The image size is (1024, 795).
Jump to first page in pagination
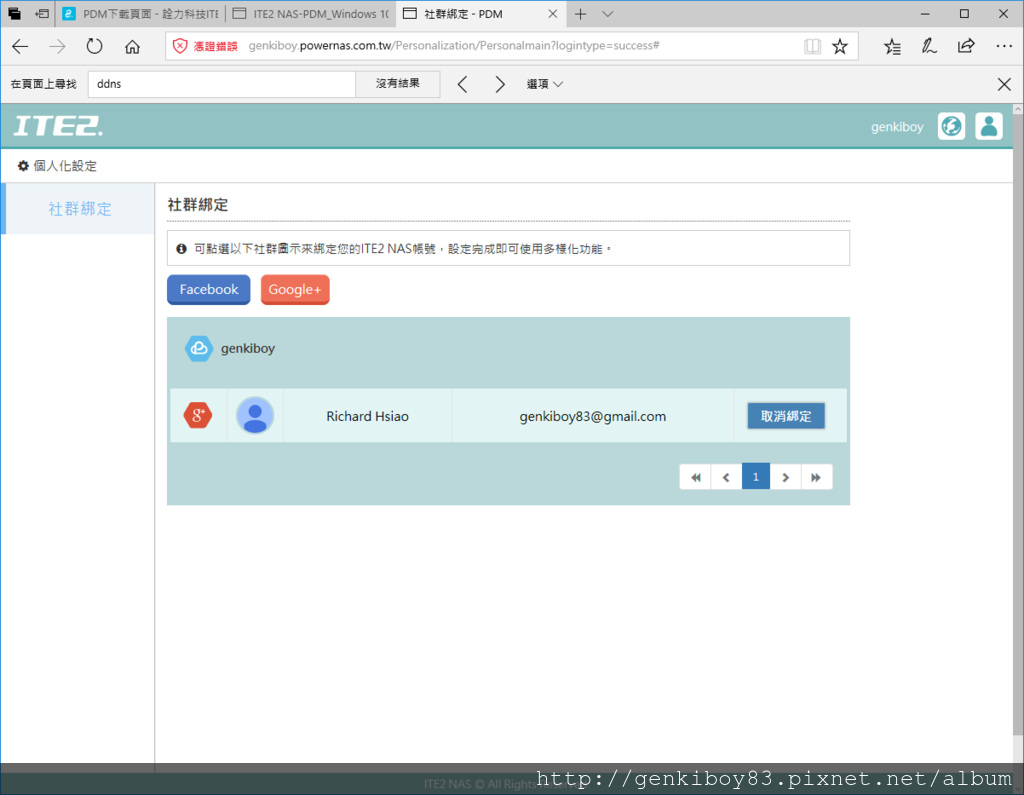pos(696,477)
